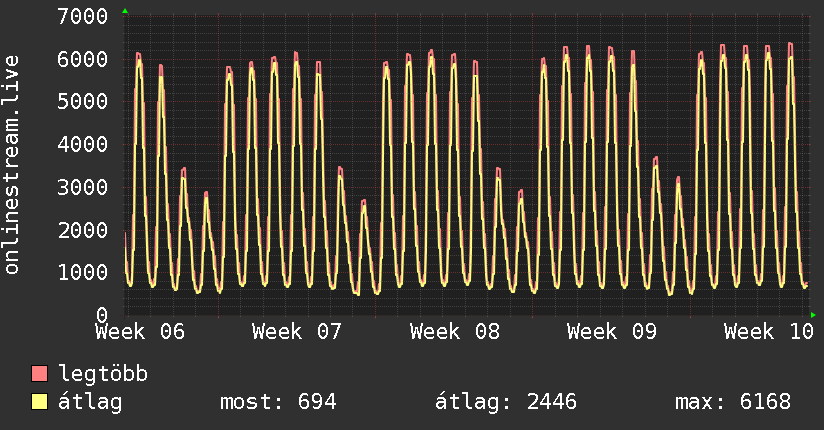This screenshot has width=824, height=430.
Task: Click the Week 07 axis label
Action: click(297, 332)
